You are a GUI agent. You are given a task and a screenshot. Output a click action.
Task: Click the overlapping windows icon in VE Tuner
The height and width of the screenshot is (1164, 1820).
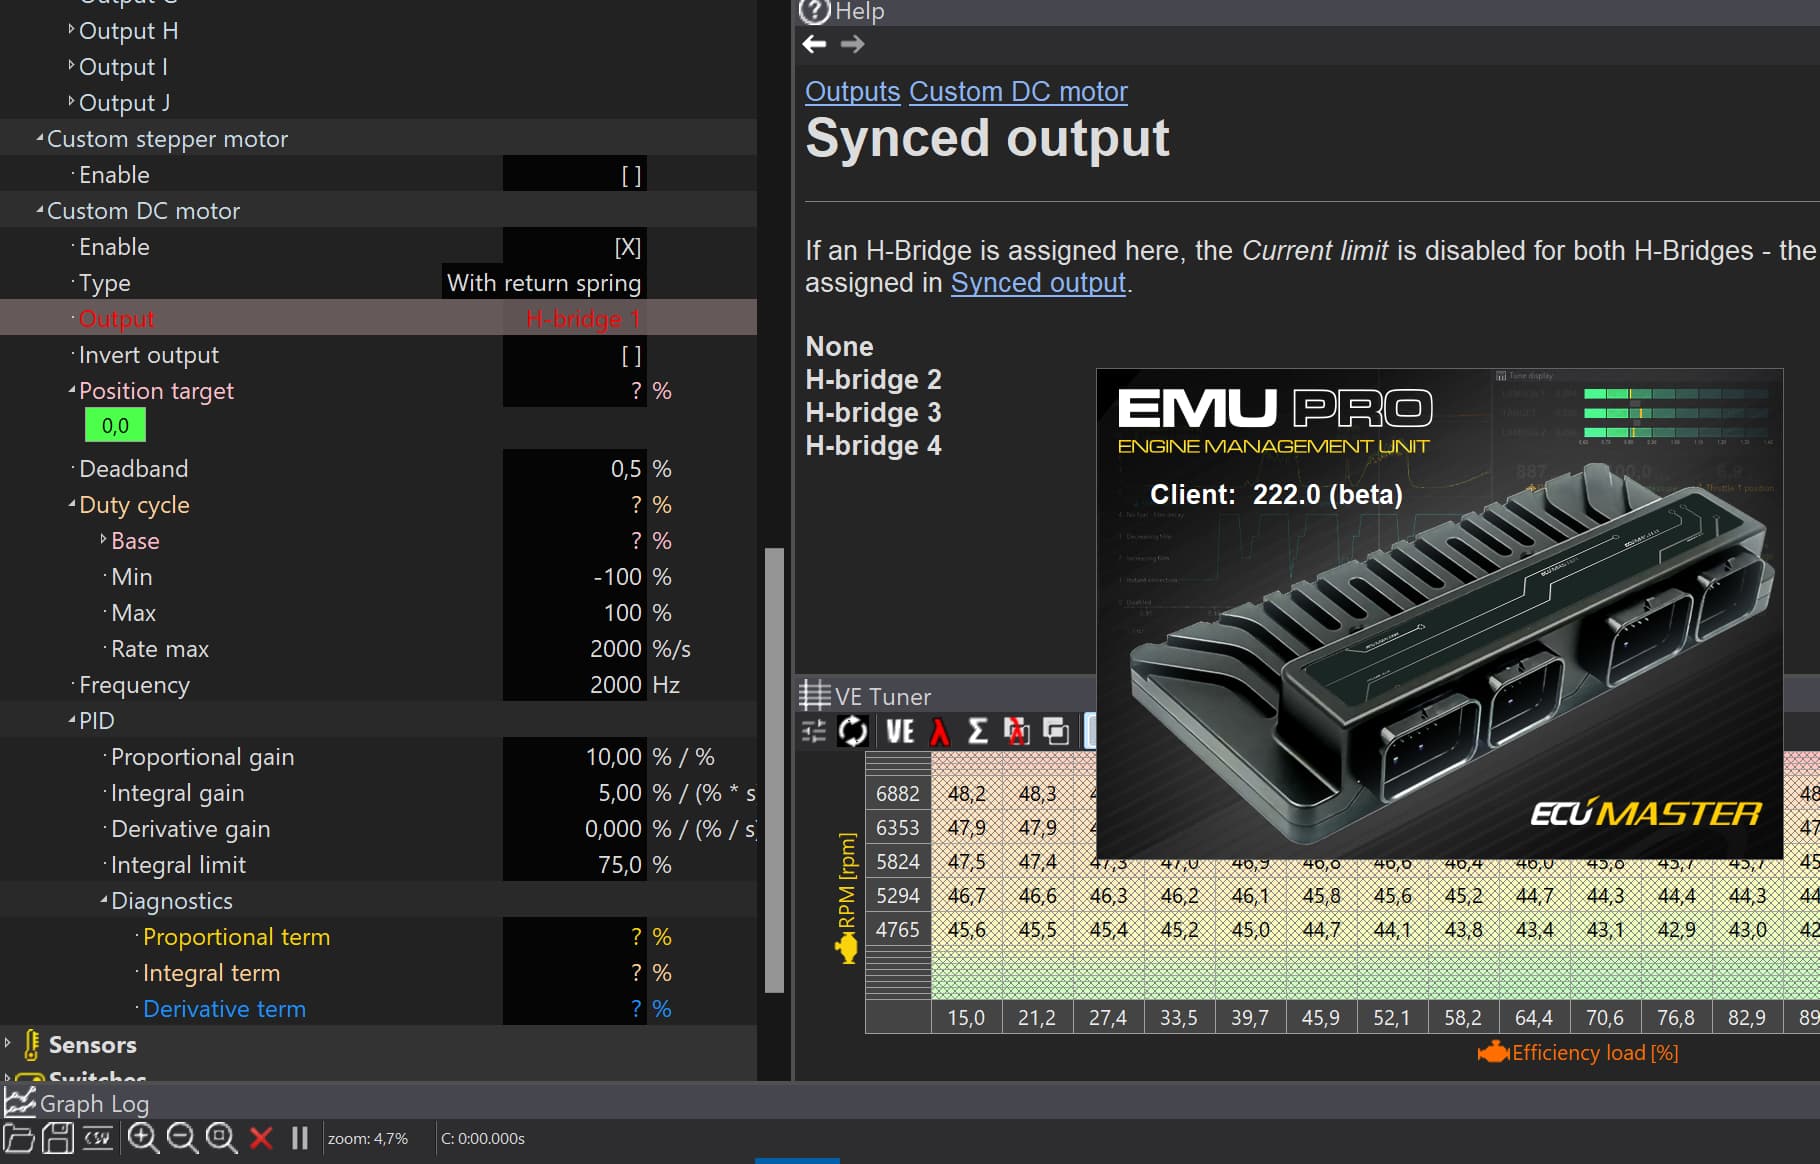point(1056,732)
